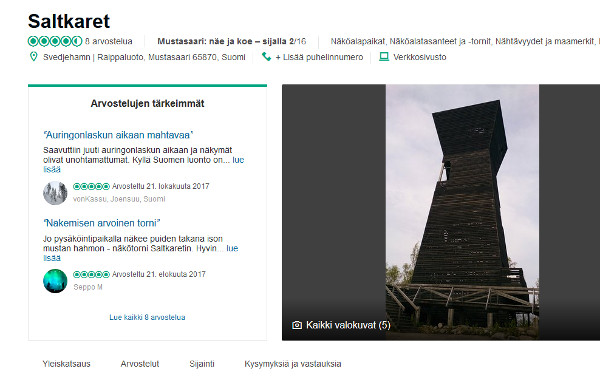600x377 pixels.
Task: Click the green phone icon
Action: pos(266,57)
